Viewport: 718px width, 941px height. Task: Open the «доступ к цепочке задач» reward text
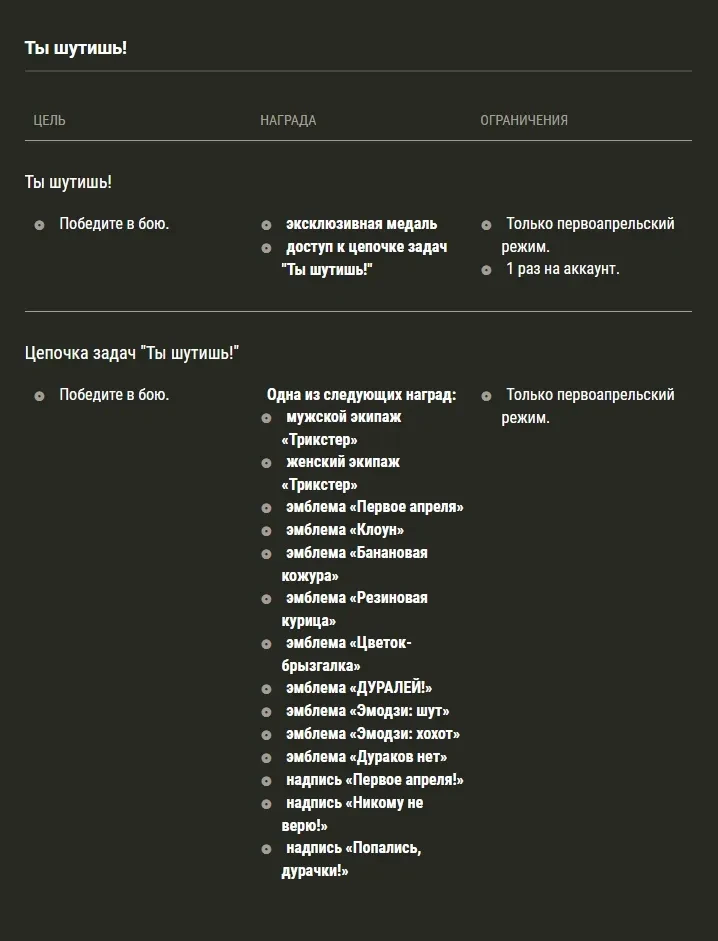366,247
